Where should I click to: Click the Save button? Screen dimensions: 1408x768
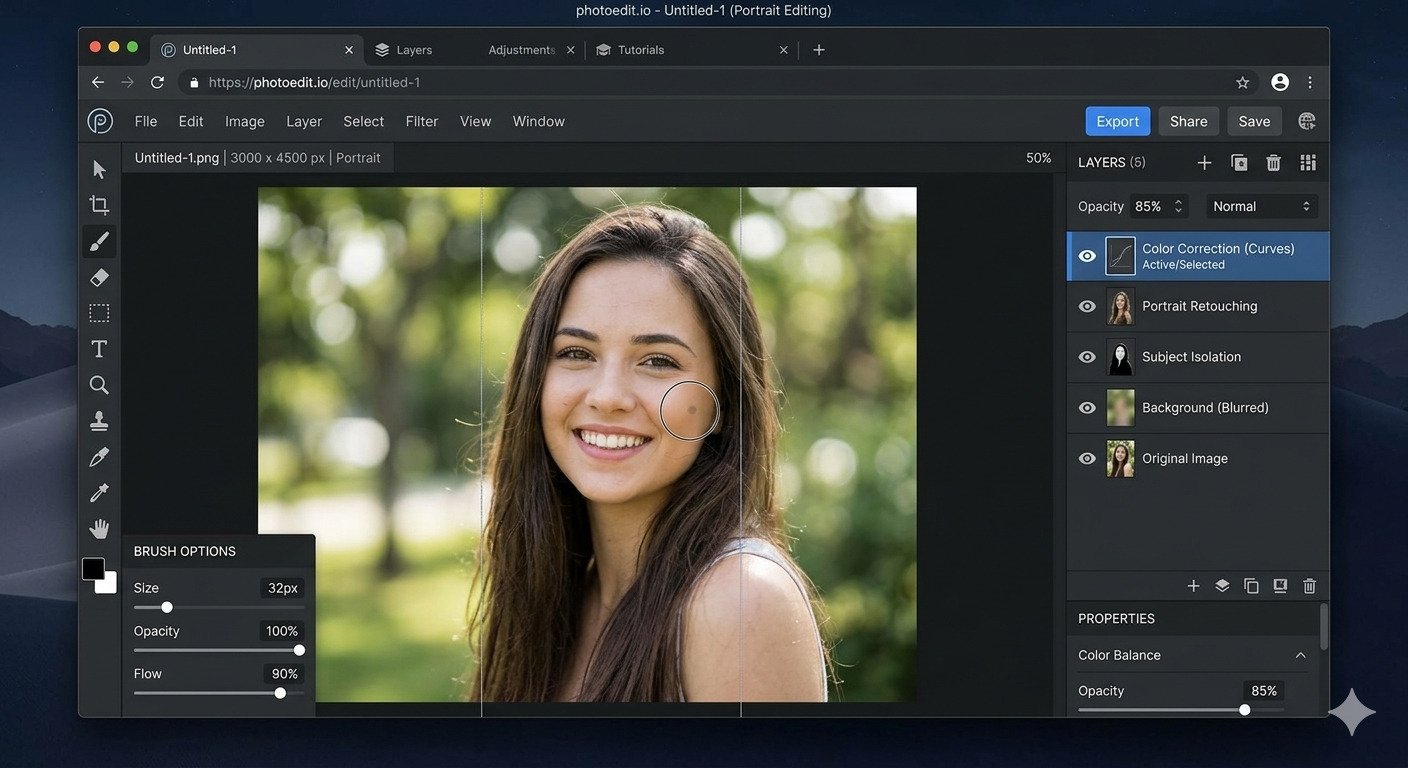tap(1254, 121)
